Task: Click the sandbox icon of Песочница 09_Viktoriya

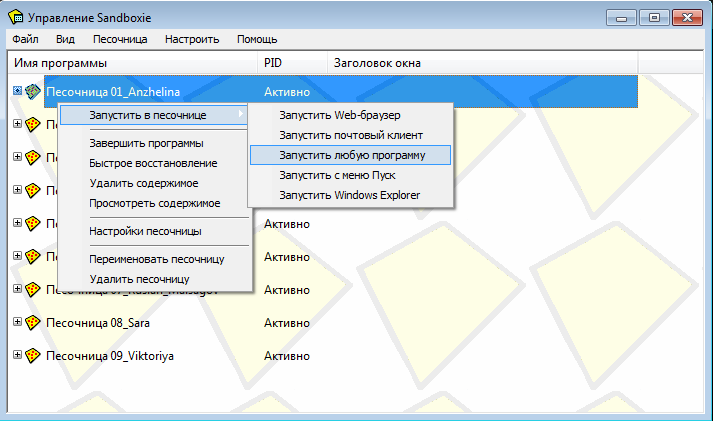Action: click(33, 356)
